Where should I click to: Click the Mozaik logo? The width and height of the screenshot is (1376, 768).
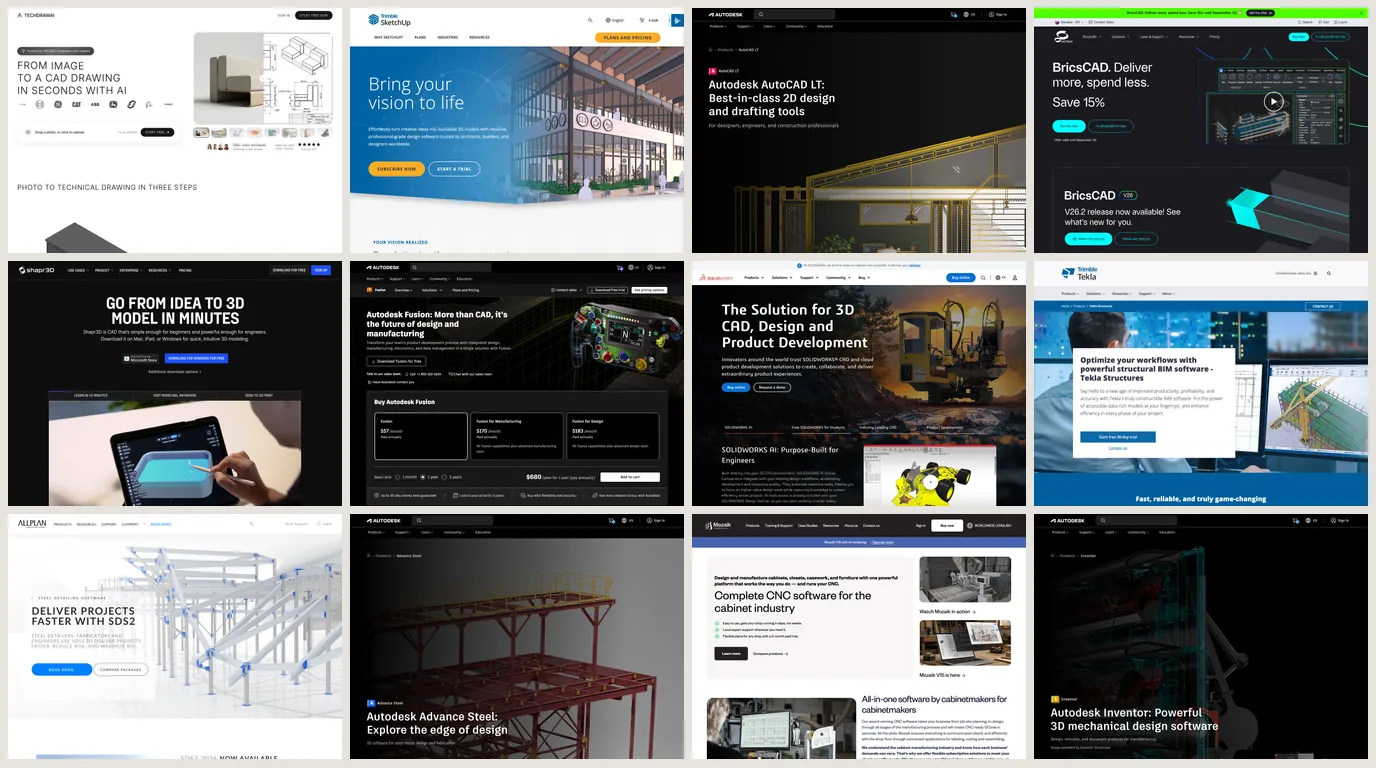pyautogui.click(x=719, y=525)
